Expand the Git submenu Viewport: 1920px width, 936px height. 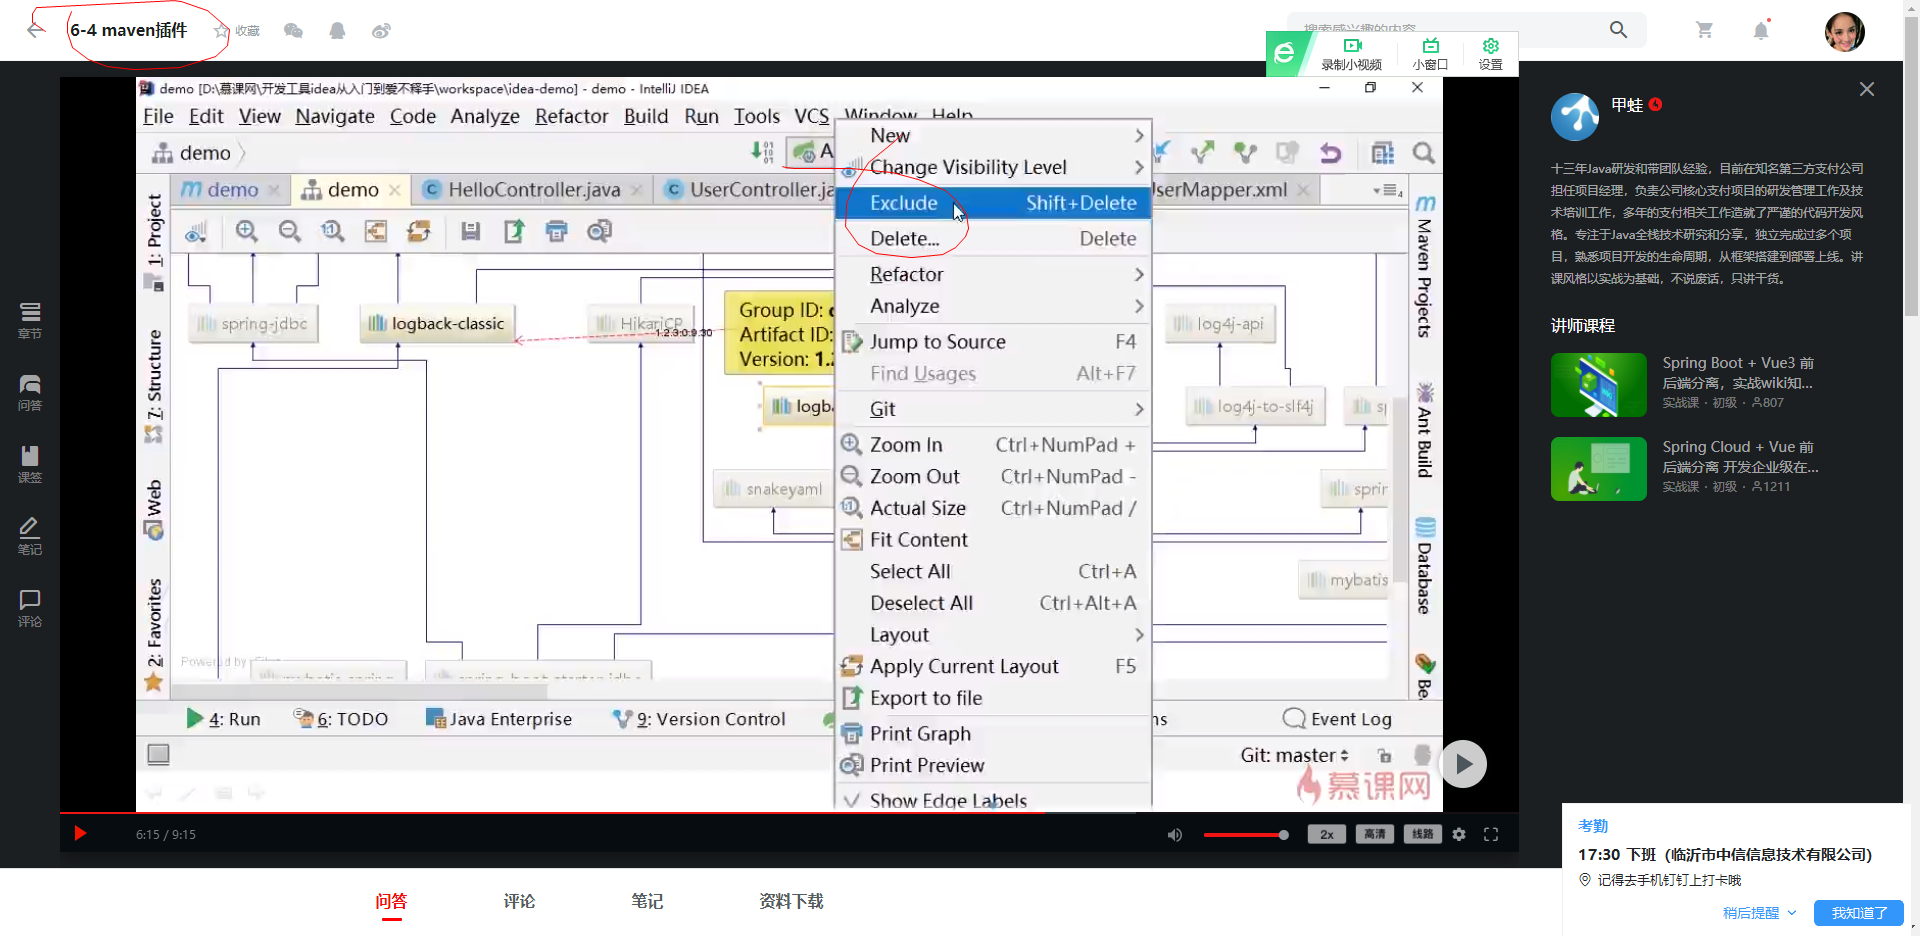(x=993, y=409)
